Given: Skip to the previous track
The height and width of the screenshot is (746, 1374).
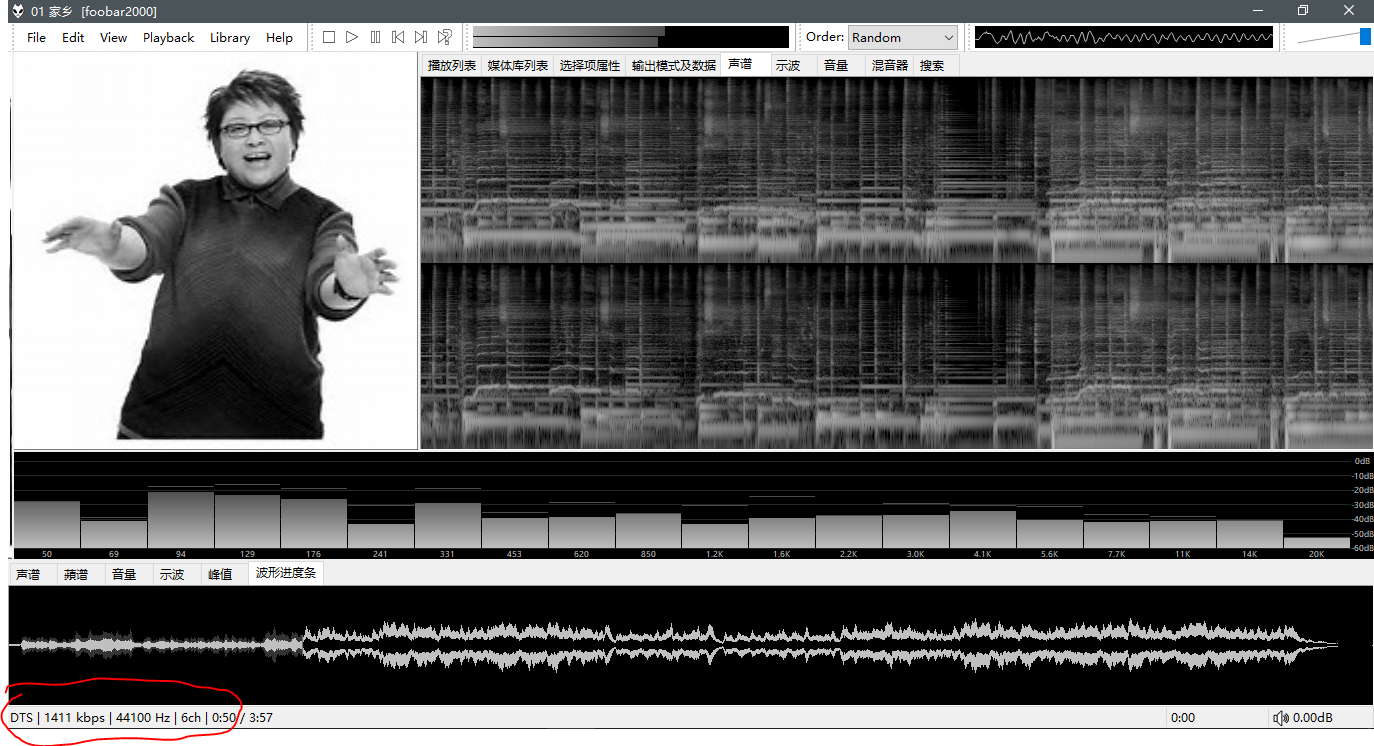Looking at the screenshot, I should (x=398, y=37).
